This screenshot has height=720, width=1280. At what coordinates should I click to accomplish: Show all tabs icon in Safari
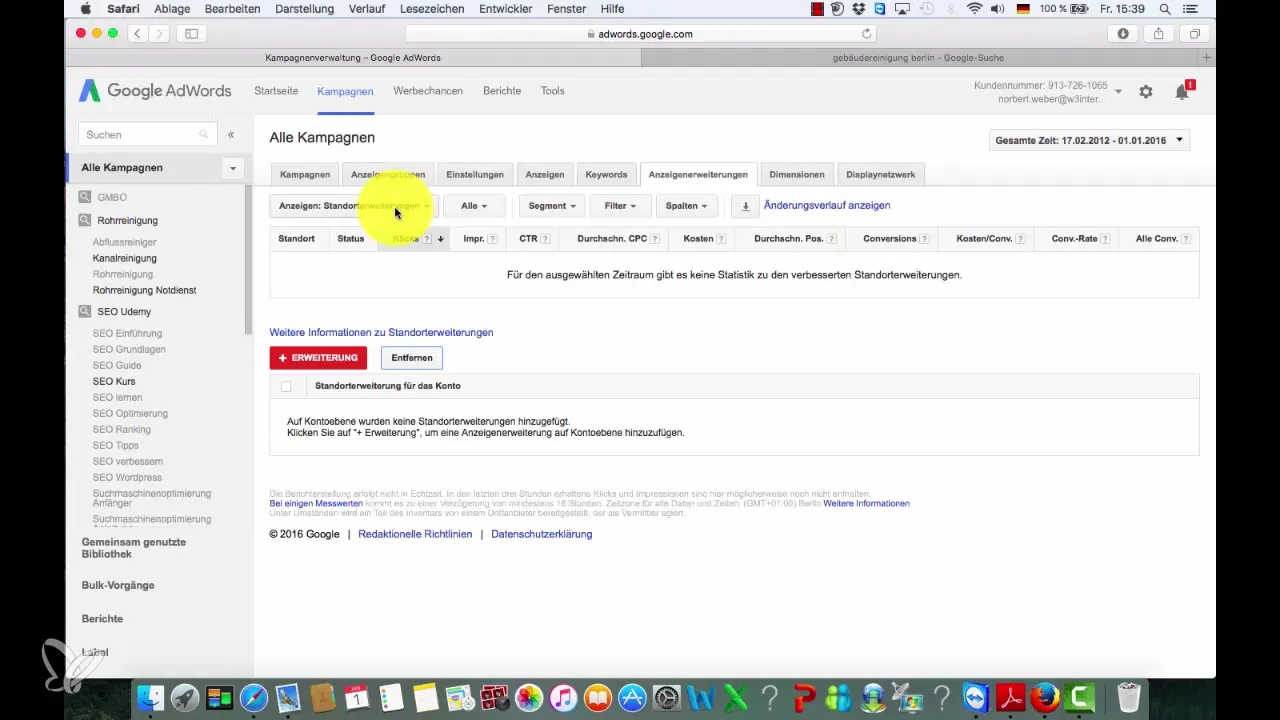(x=1195, y=33)
